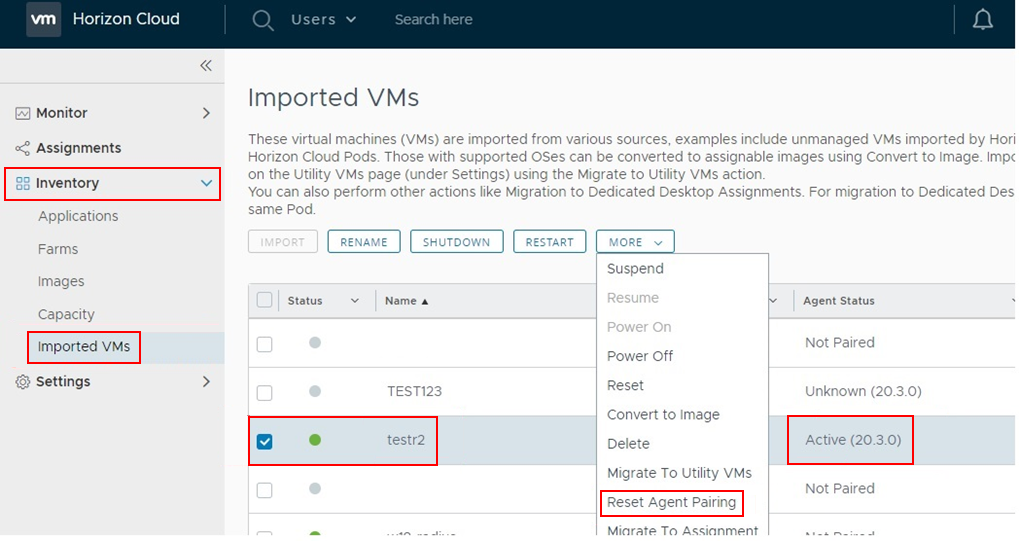Click the Monitor icon in sidebar
This screenshot has width=1019, height=541.
click(22, 114)
